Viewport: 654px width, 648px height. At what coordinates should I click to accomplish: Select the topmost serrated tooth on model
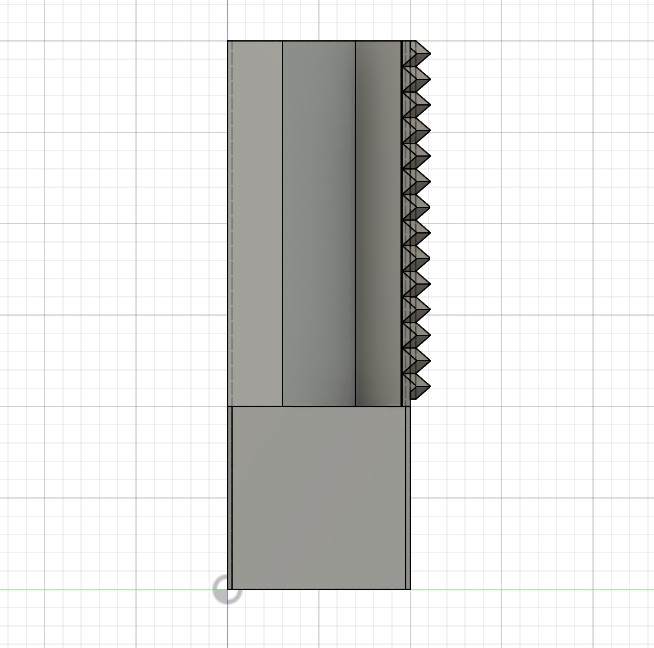tap(418, 53)
